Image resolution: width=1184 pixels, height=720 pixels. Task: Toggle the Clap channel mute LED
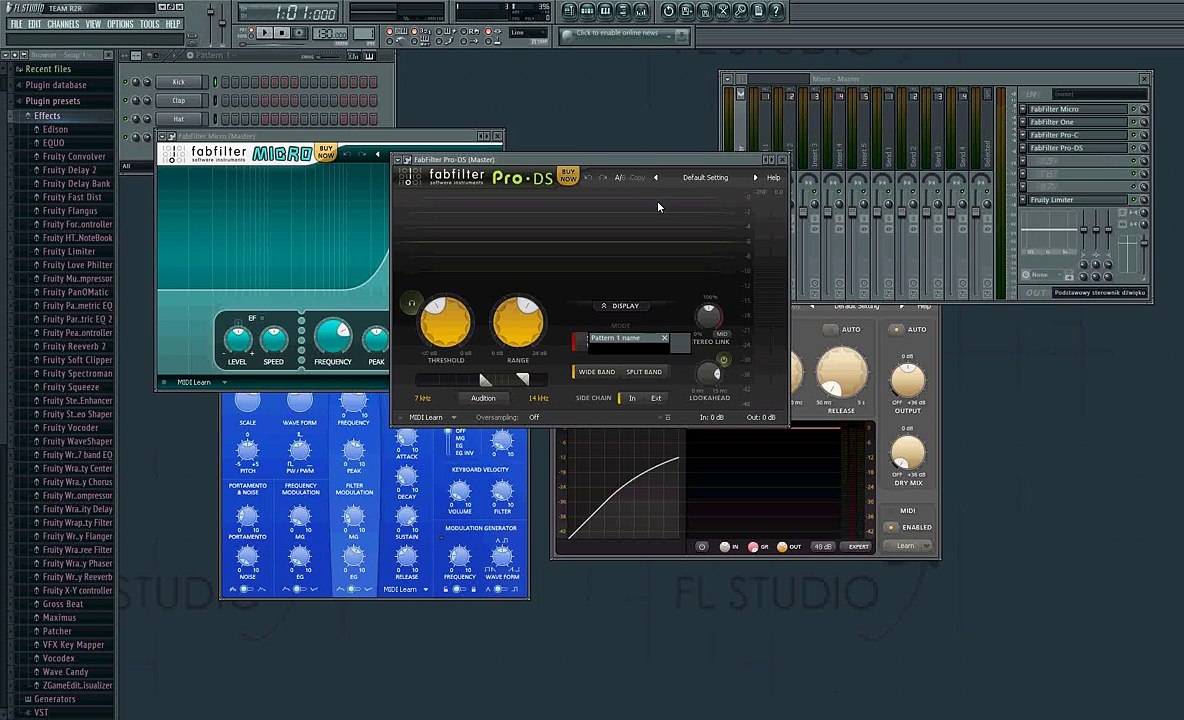pos(125,100)
